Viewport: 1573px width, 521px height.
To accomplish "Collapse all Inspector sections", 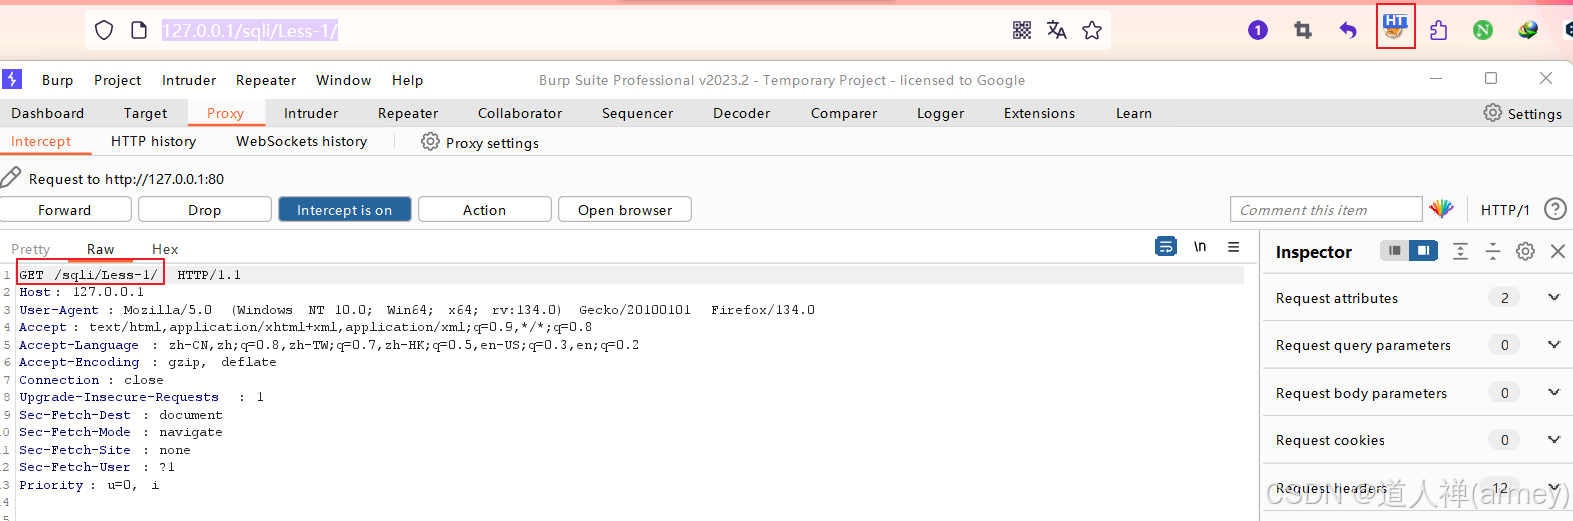I will click(1493, 251).
